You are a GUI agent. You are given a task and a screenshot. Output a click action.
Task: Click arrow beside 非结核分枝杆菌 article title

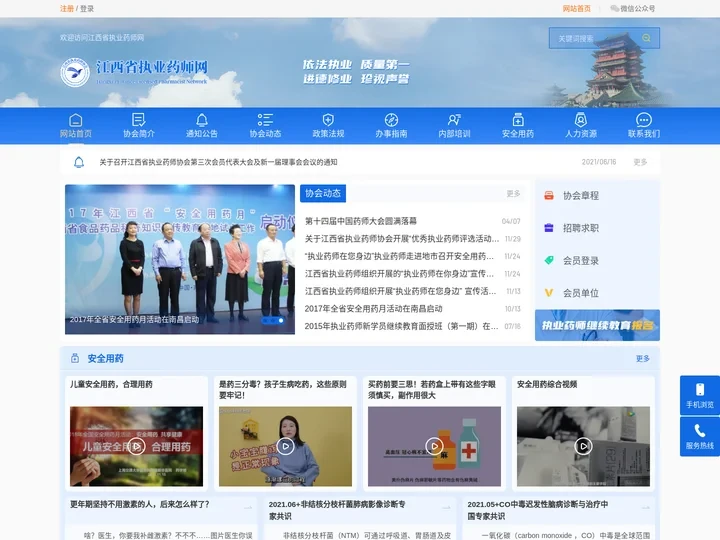[446, 508]
